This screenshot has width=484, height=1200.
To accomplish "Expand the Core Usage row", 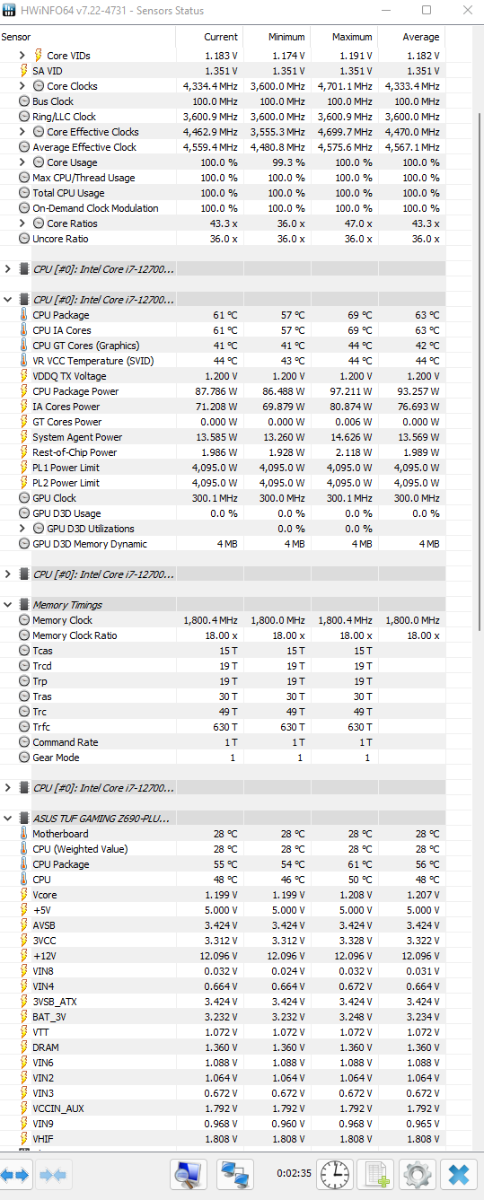I will (22, 162).
